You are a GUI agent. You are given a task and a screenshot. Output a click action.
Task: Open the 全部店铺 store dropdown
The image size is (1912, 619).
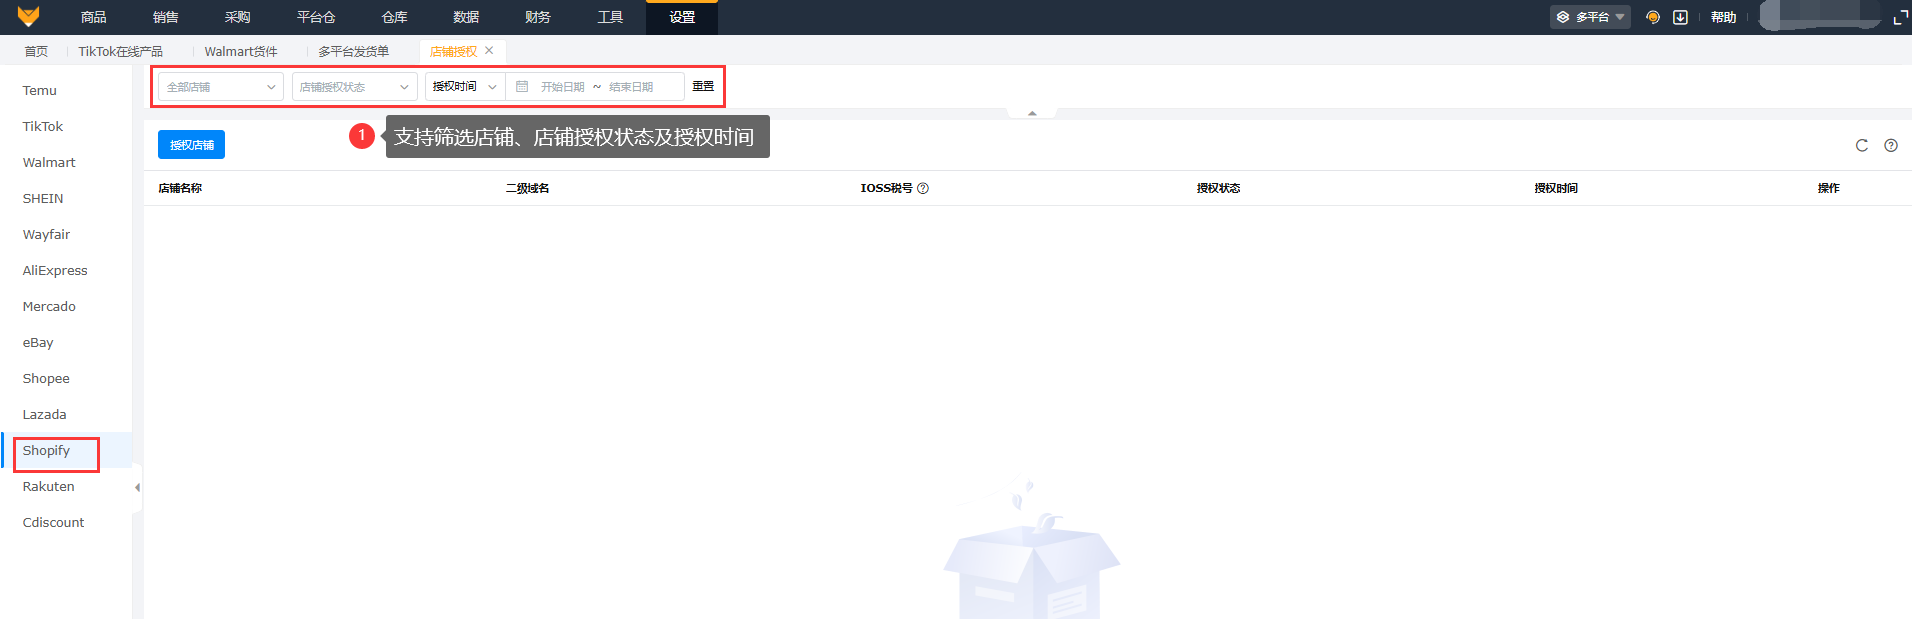221,87
